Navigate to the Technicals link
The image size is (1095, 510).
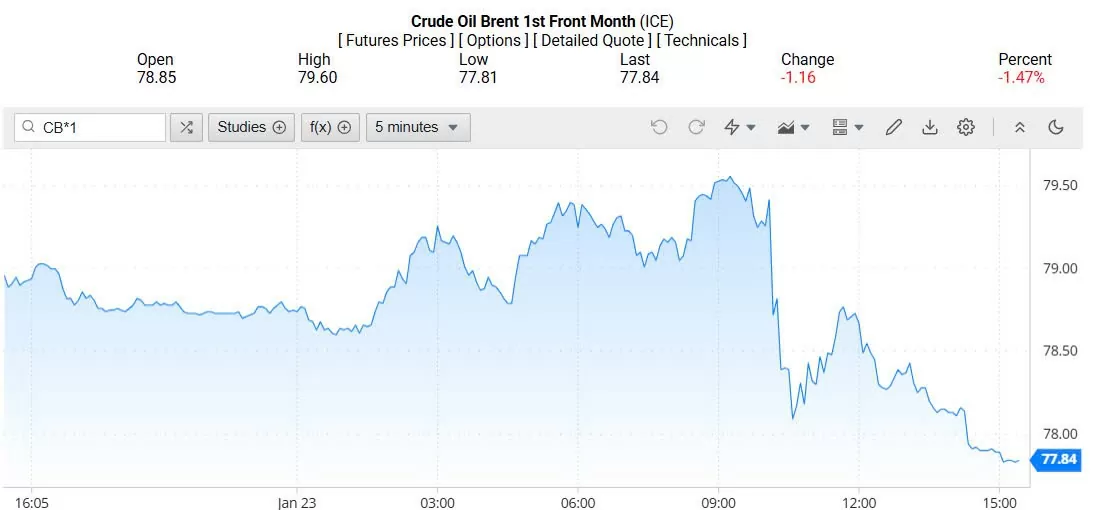tap(702, 41)
